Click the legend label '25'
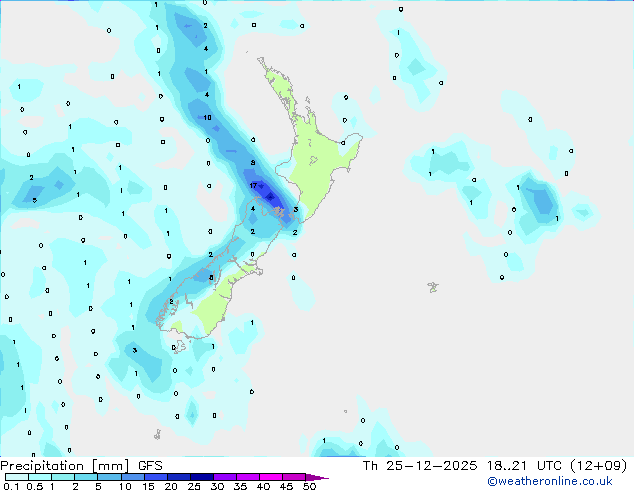This screenshot has width=634, height=490. click(194, 486)
